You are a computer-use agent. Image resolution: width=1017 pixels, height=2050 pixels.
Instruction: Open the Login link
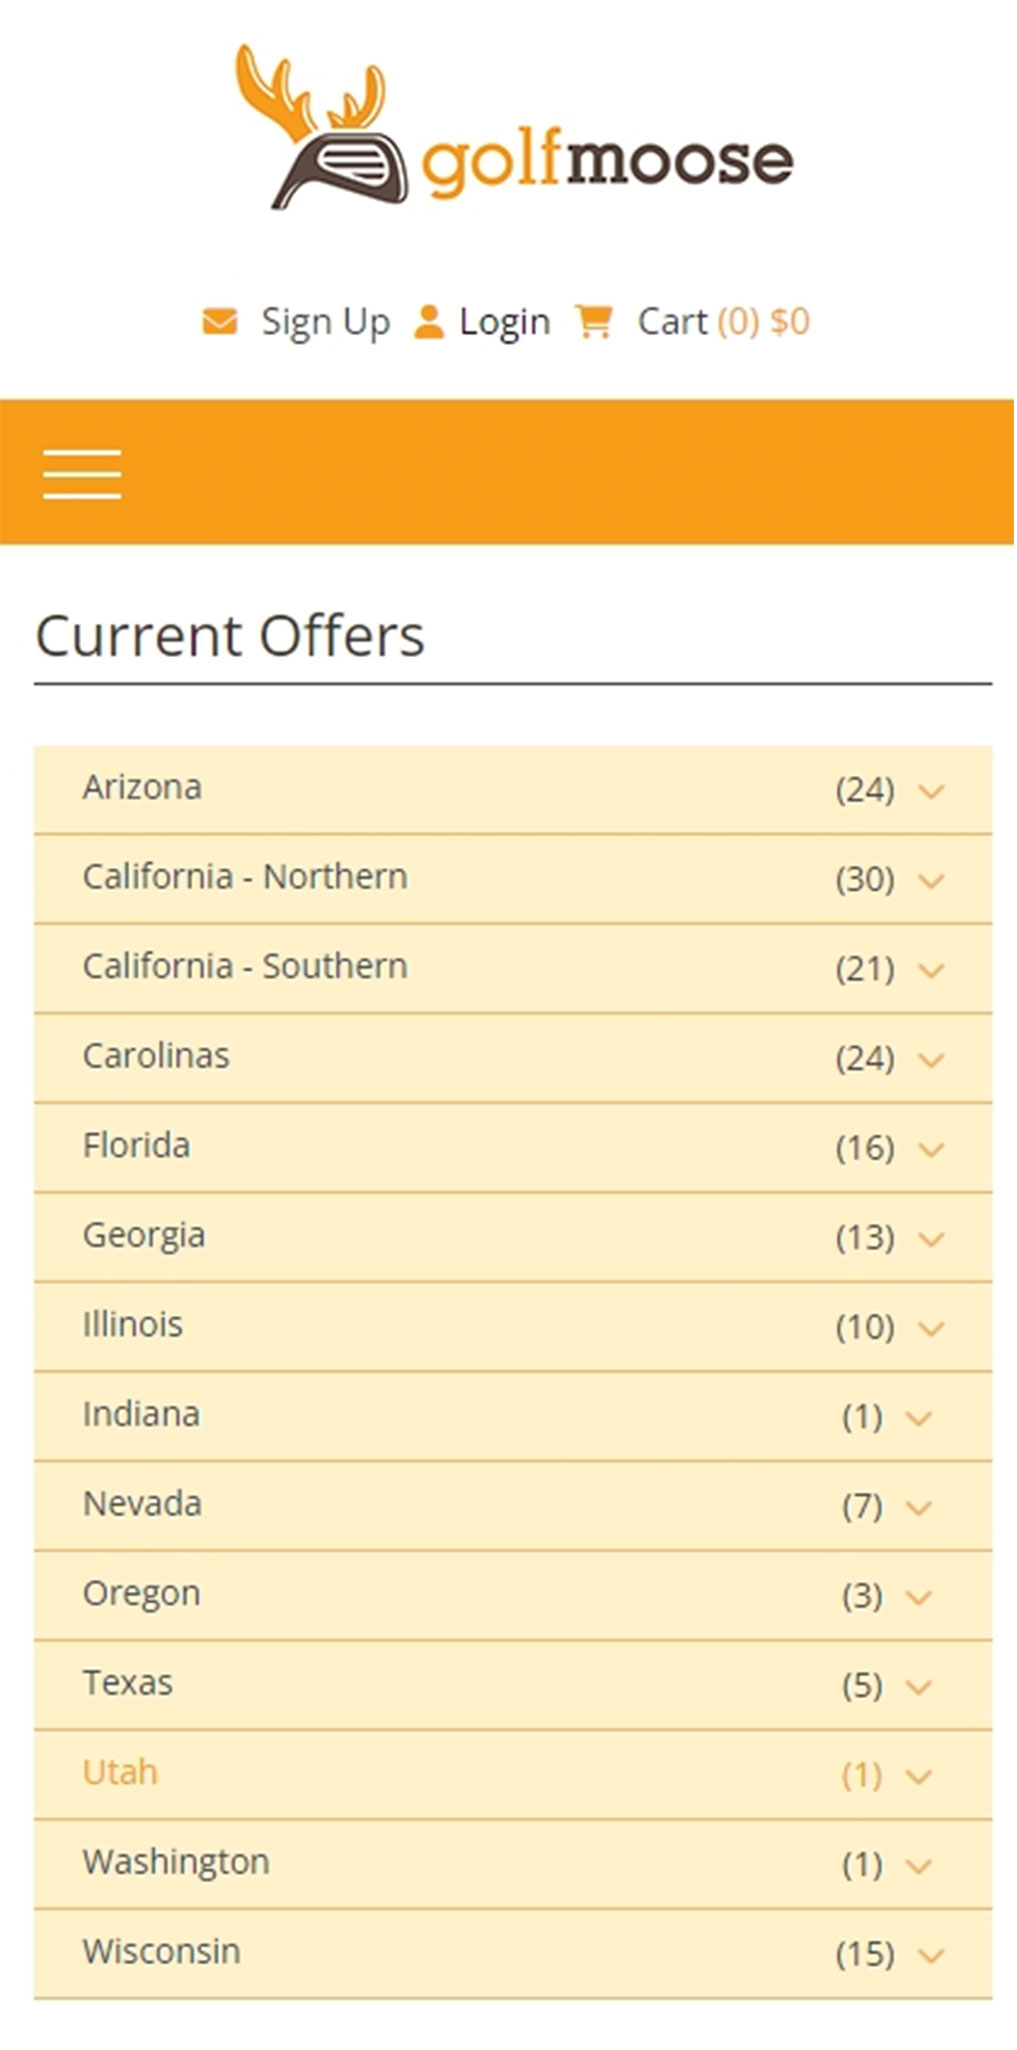pos(504,321)
